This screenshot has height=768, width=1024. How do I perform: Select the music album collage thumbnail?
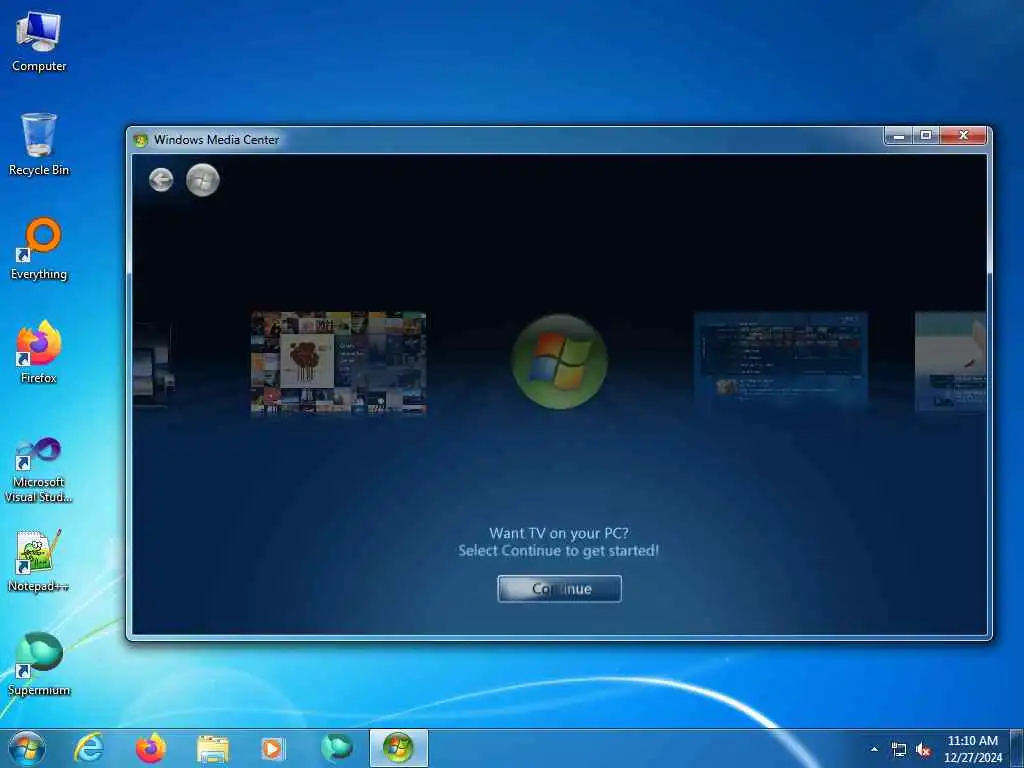(x=338, y=362)
